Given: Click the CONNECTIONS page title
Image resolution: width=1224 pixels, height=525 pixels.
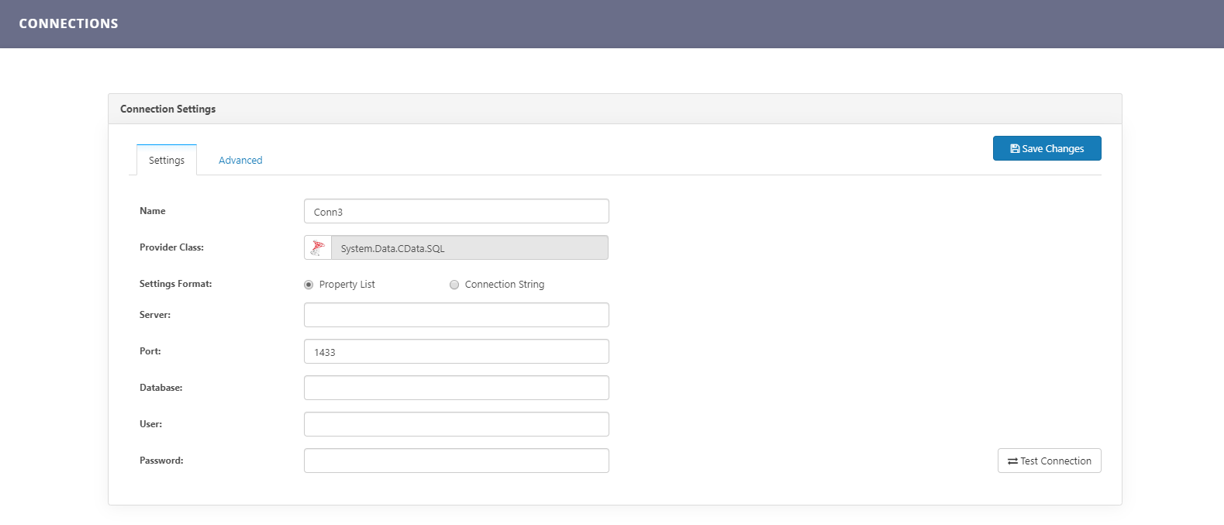Looking at the screenshot, I should click(68, 23).
